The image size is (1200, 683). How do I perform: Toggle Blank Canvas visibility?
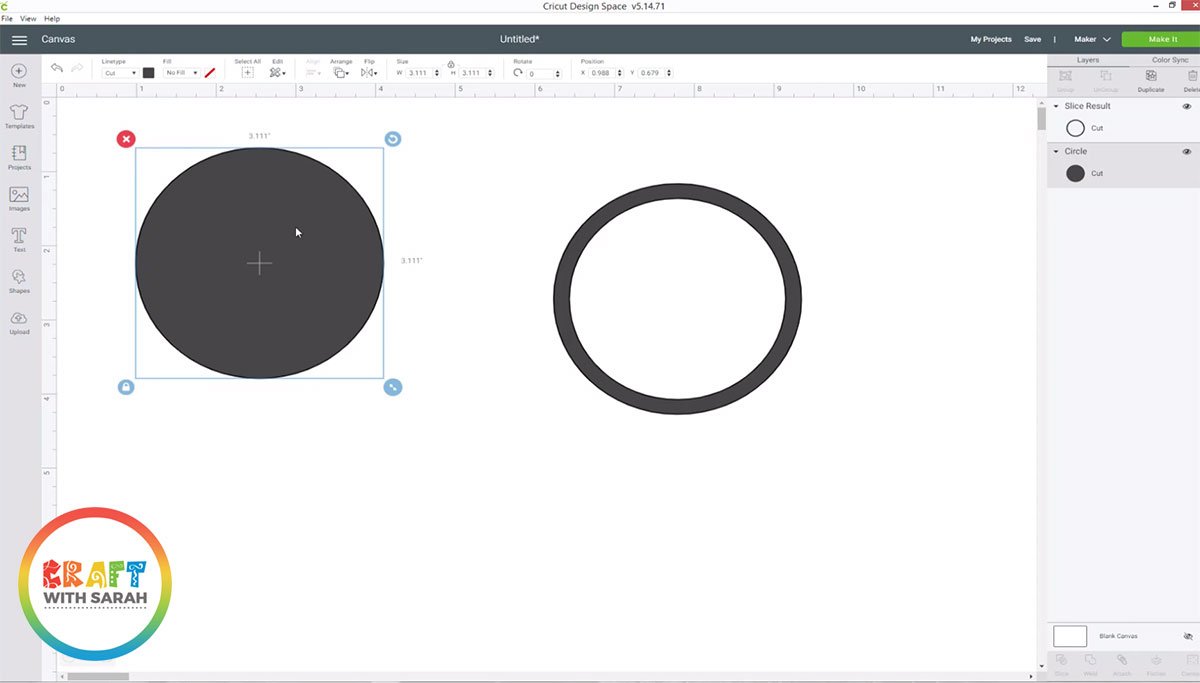point(1188,636)
